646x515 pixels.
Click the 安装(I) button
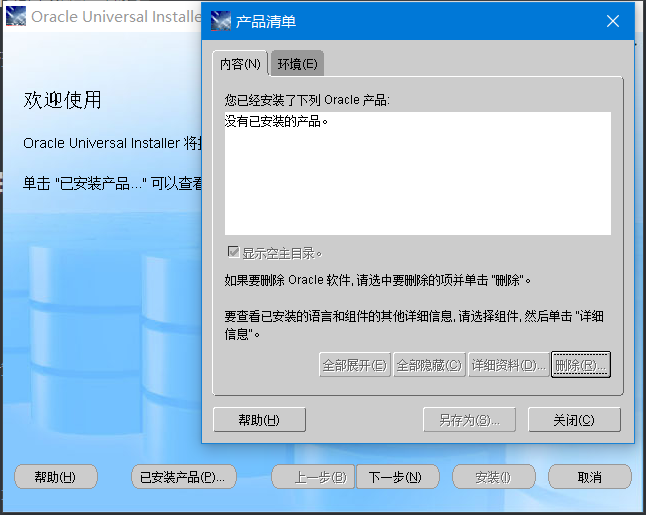click(494, 477)
